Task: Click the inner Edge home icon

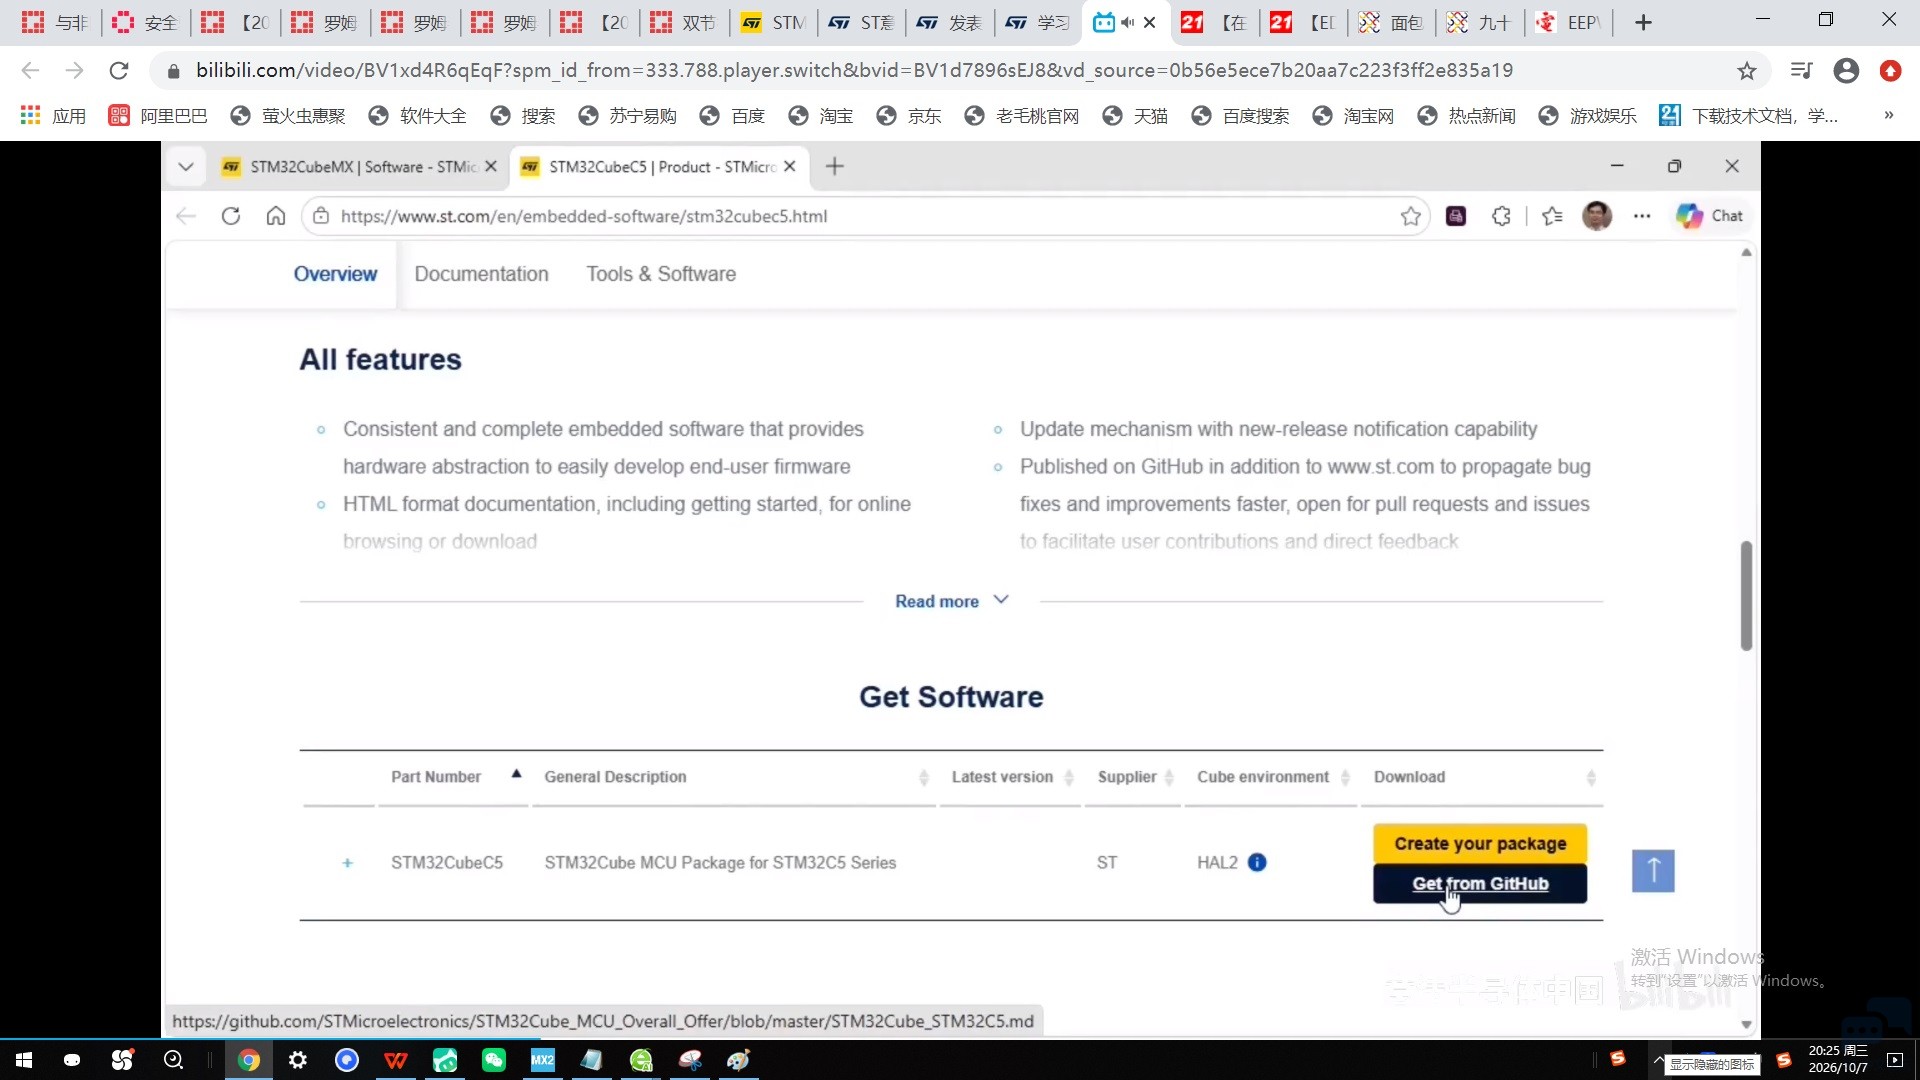Action: (x=276, y=216)
